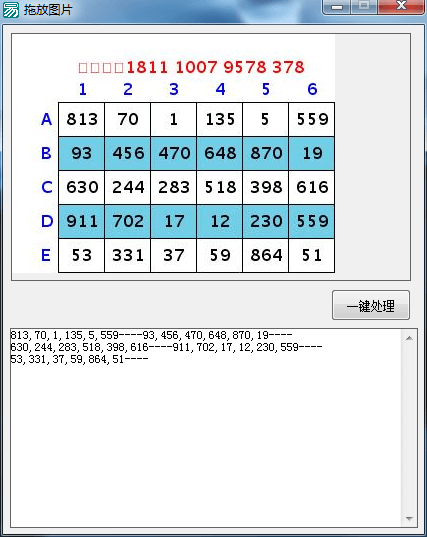Viewport: 427px width, 537px height.
Task: Click scrollbar down arrow in output box
Action: (x=409, y=519)
